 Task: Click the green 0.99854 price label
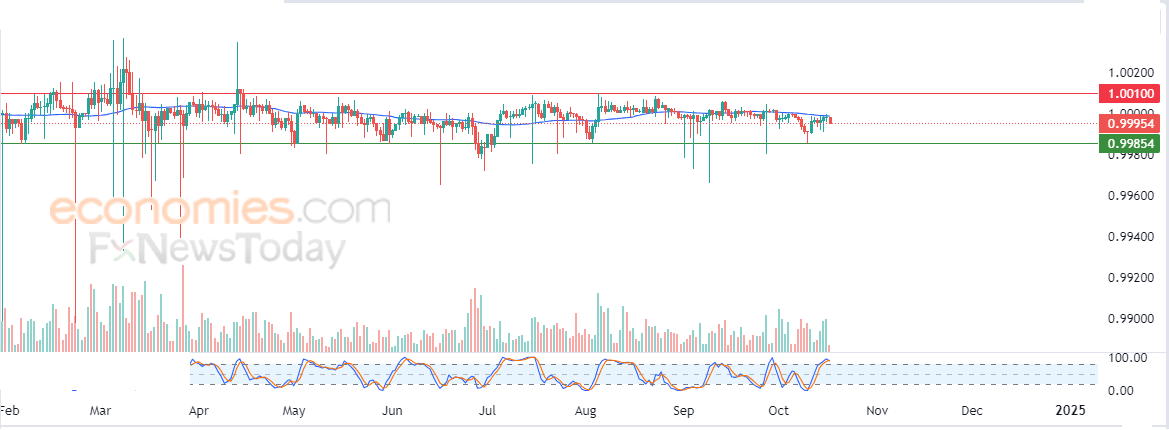tap(1129, 144)
